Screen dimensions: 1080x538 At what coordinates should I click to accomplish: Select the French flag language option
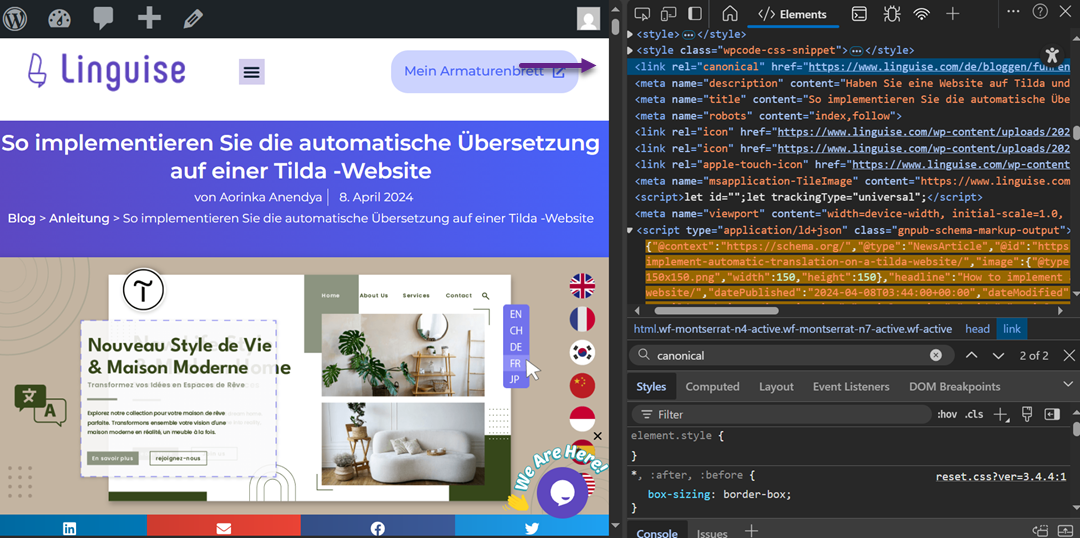(582, 319)
